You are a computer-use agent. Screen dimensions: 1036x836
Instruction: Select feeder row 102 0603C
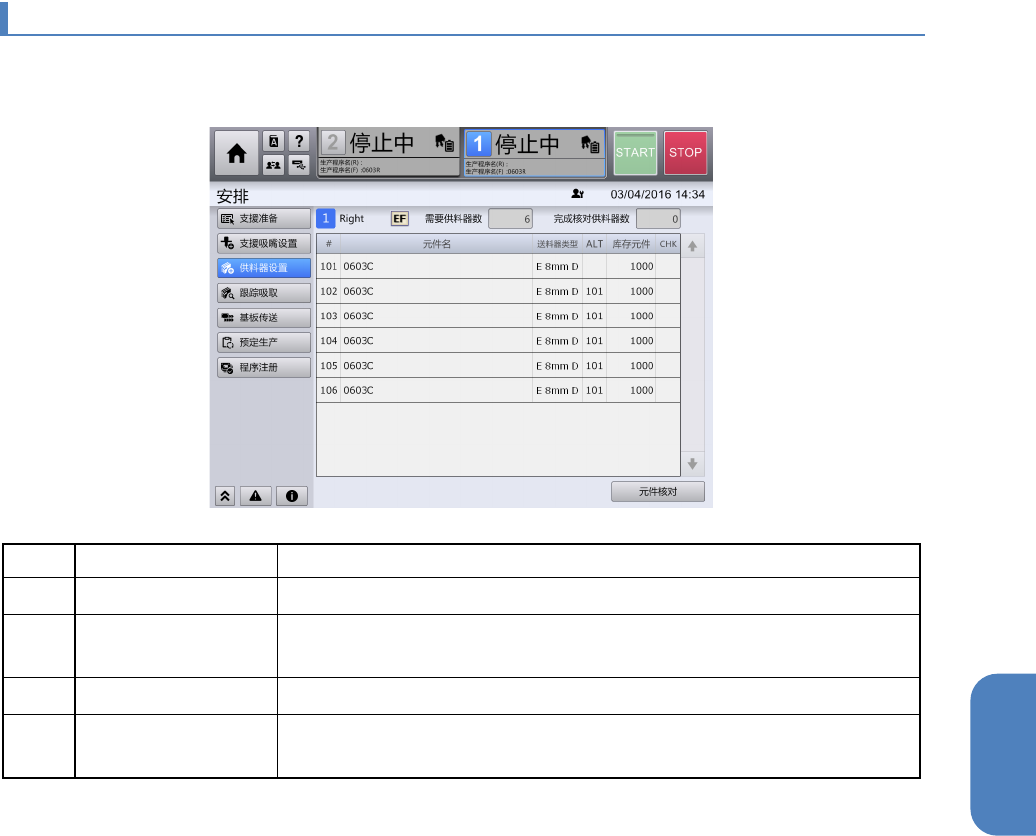tap(498, 291)
